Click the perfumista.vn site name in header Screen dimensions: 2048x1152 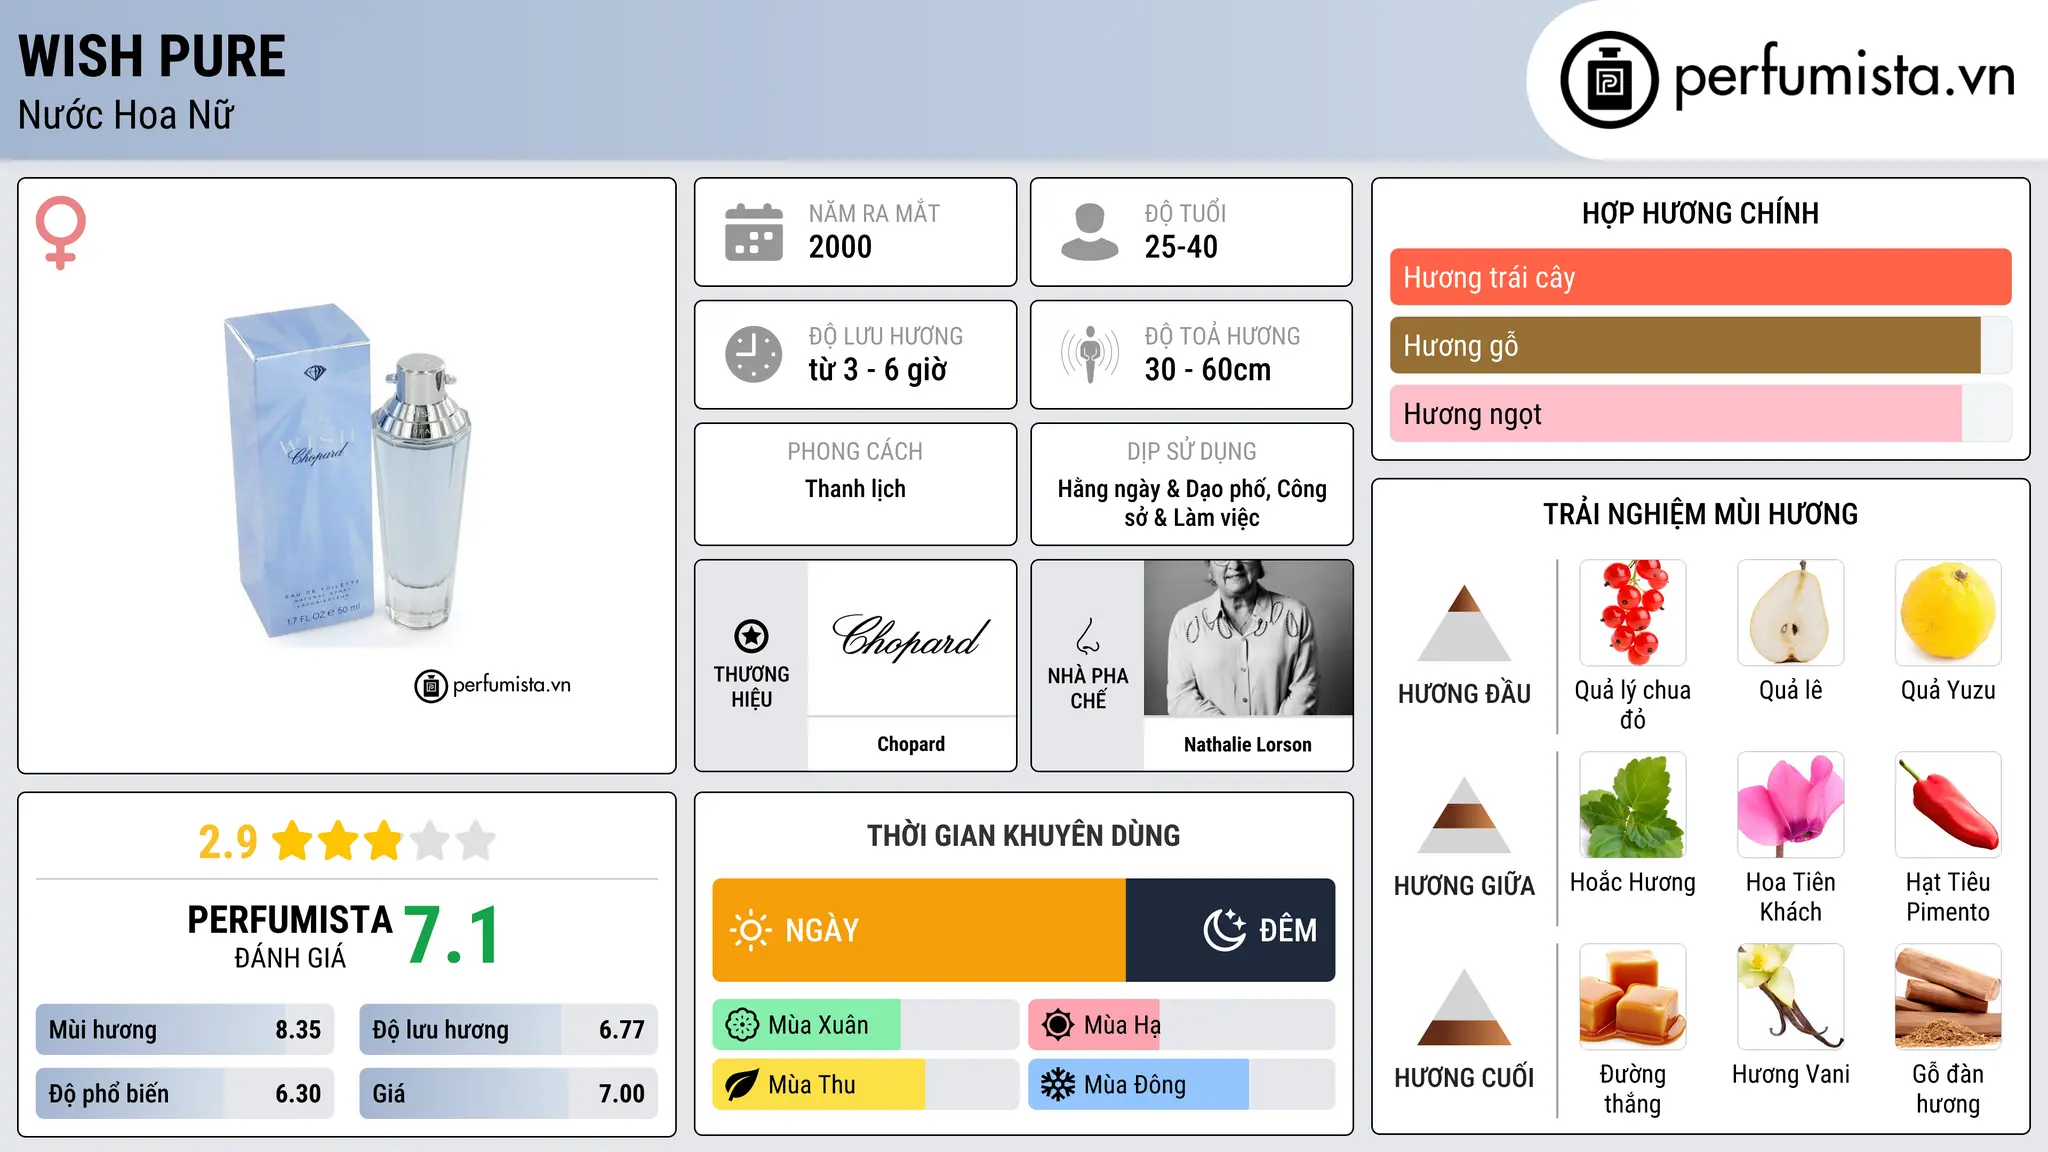[1844, 76]
